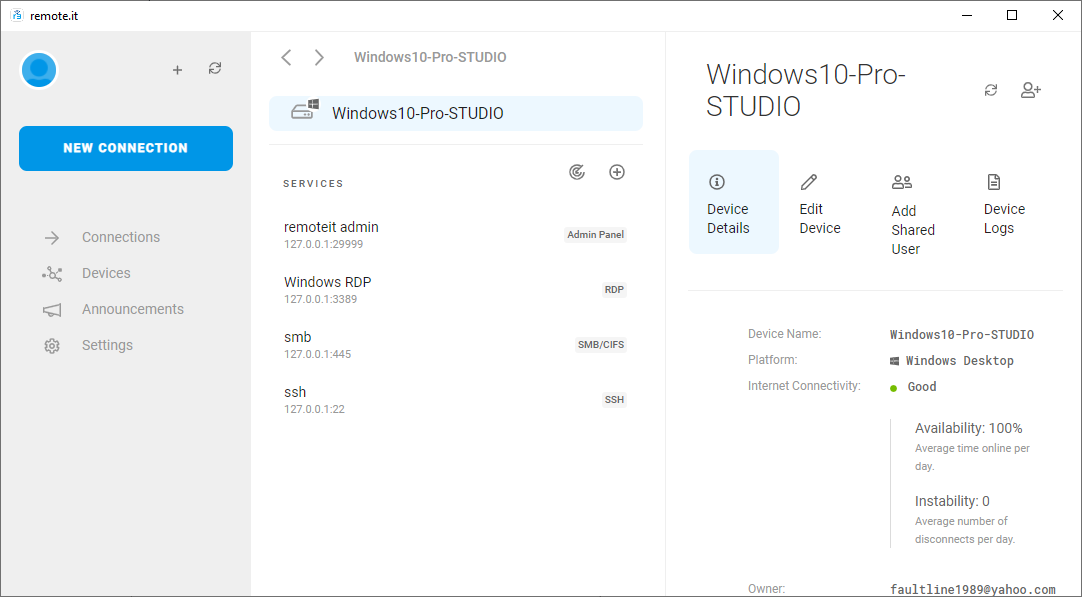Viewport: 1082px width, 597px height.
Task: Click the Devices network icon
Action: click(x=52, y=274)
